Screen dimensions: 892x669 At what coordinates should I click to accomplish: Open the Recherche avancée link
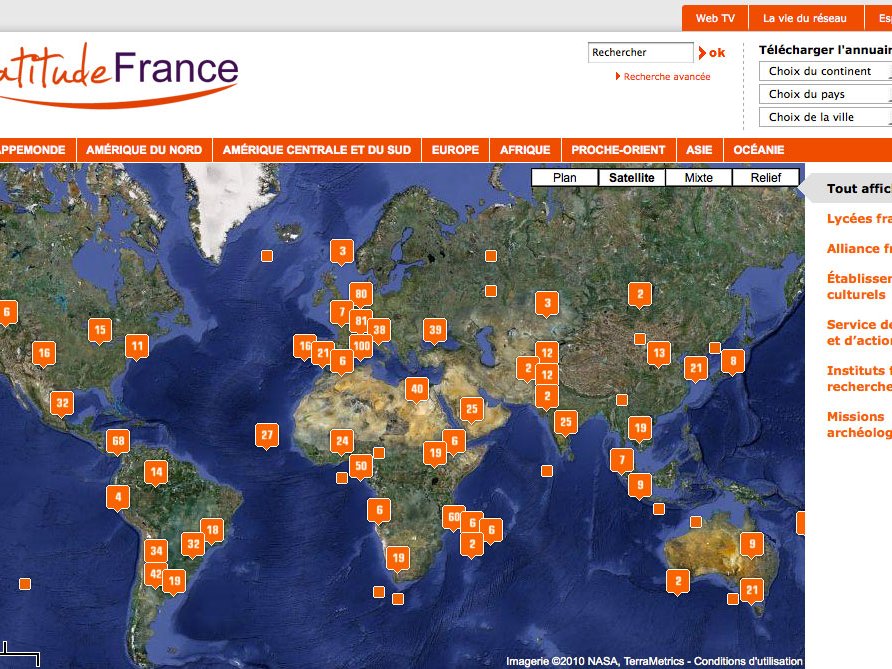coord(665,74)
